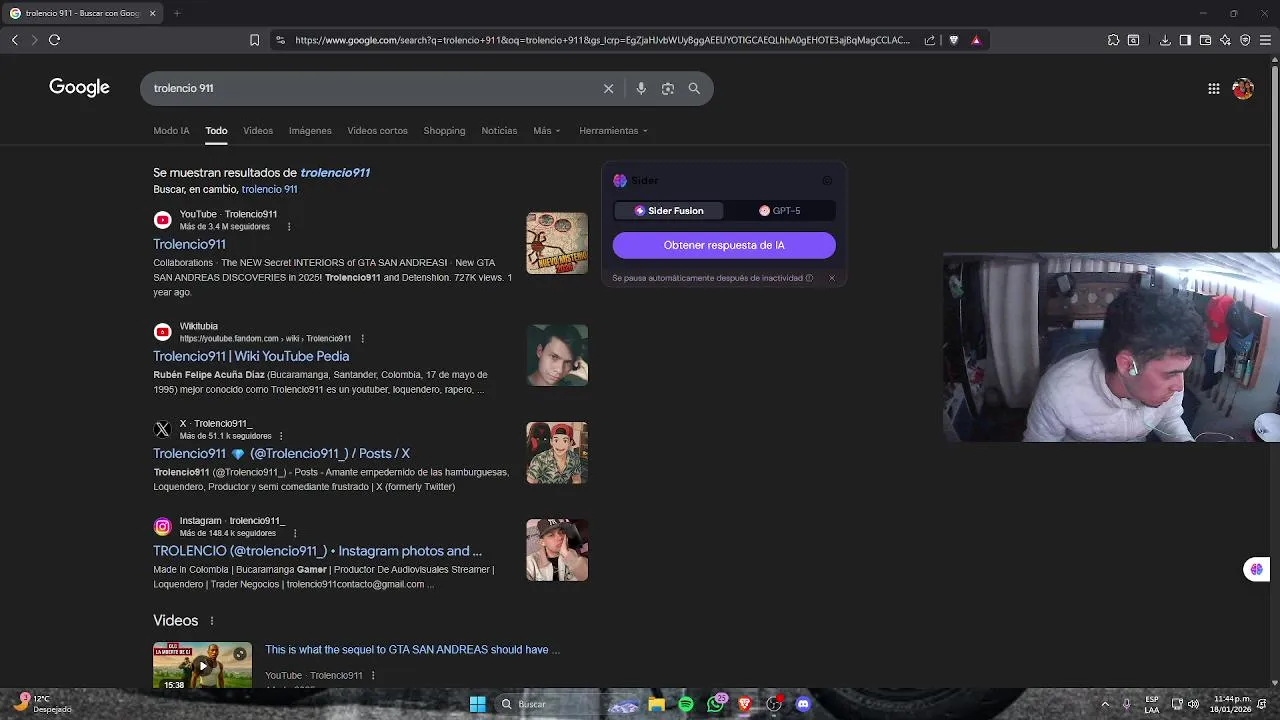Open Spotify from the taskbar

(686, 704)
